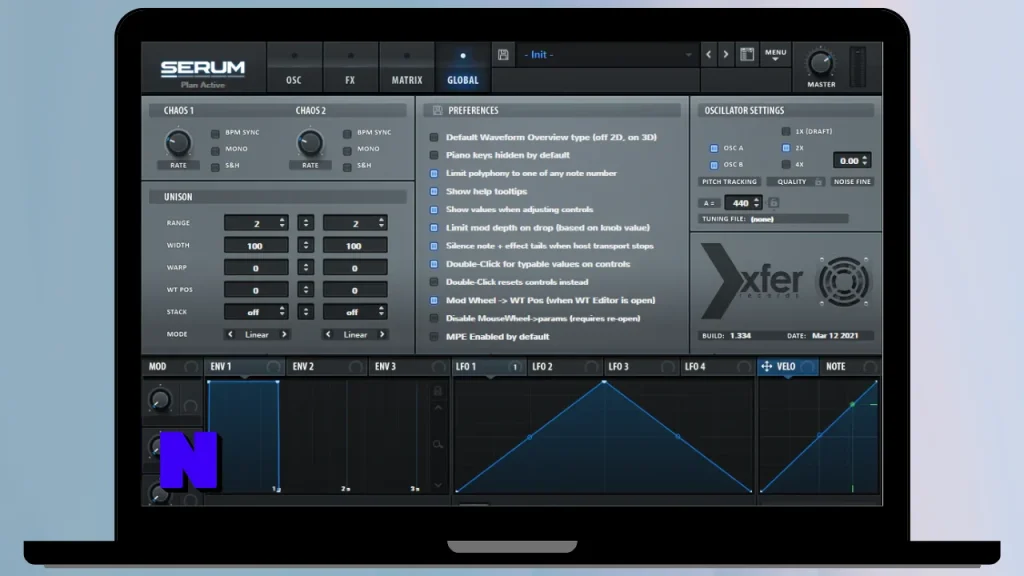Click the LFO 1 triangle peak point
Screen dimensions: 1024x576
pyautogui.click(x=604, y=382)
